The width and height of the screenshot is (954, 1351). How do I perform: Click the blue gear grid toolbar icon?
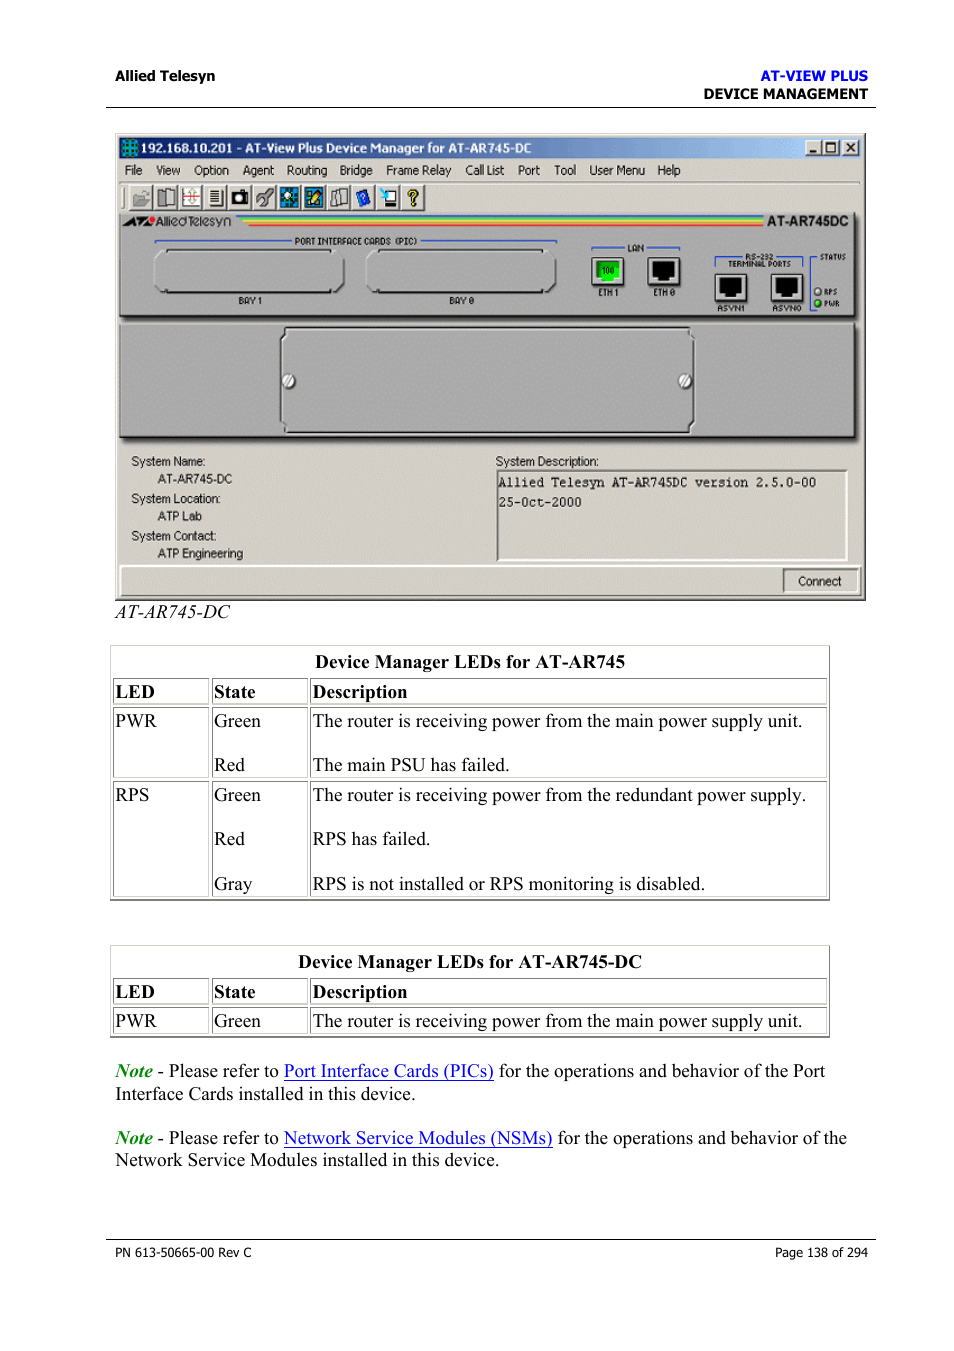(289, 198)
